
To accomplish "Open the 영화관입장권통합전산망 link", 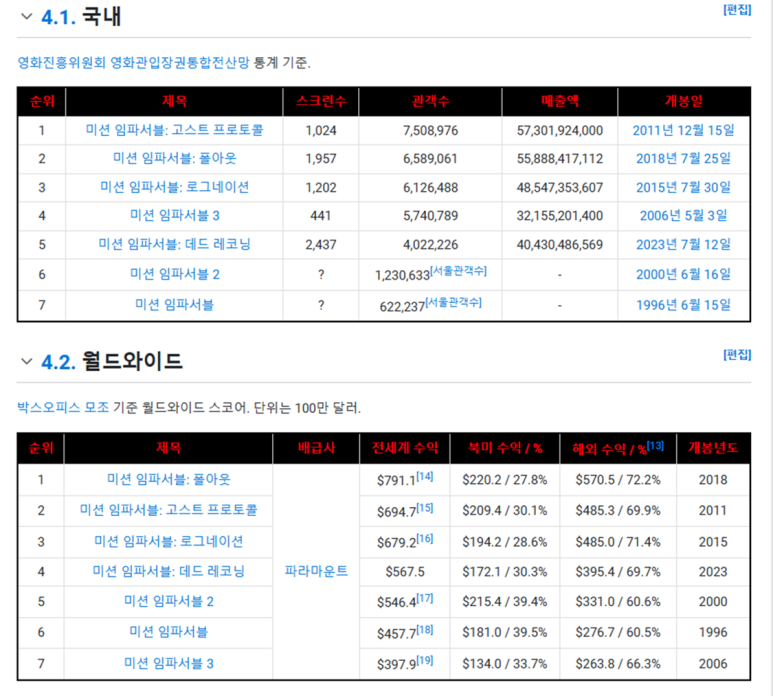I will pos(180,63).
